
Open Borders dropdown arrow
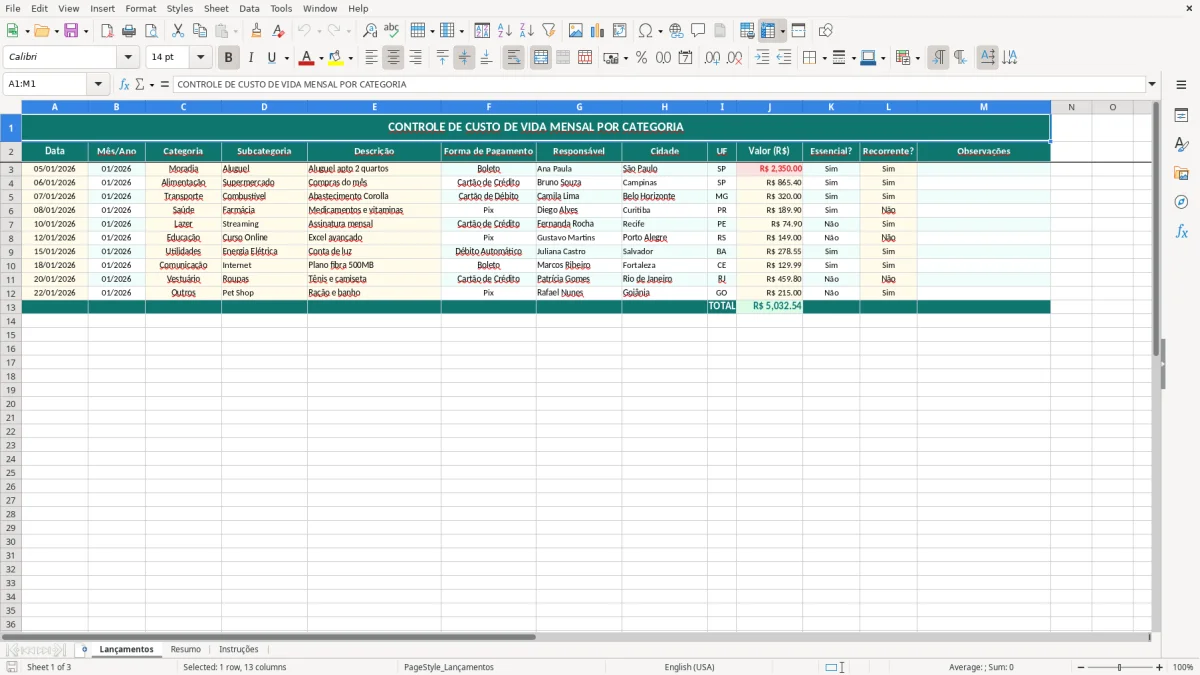point(824,58)
